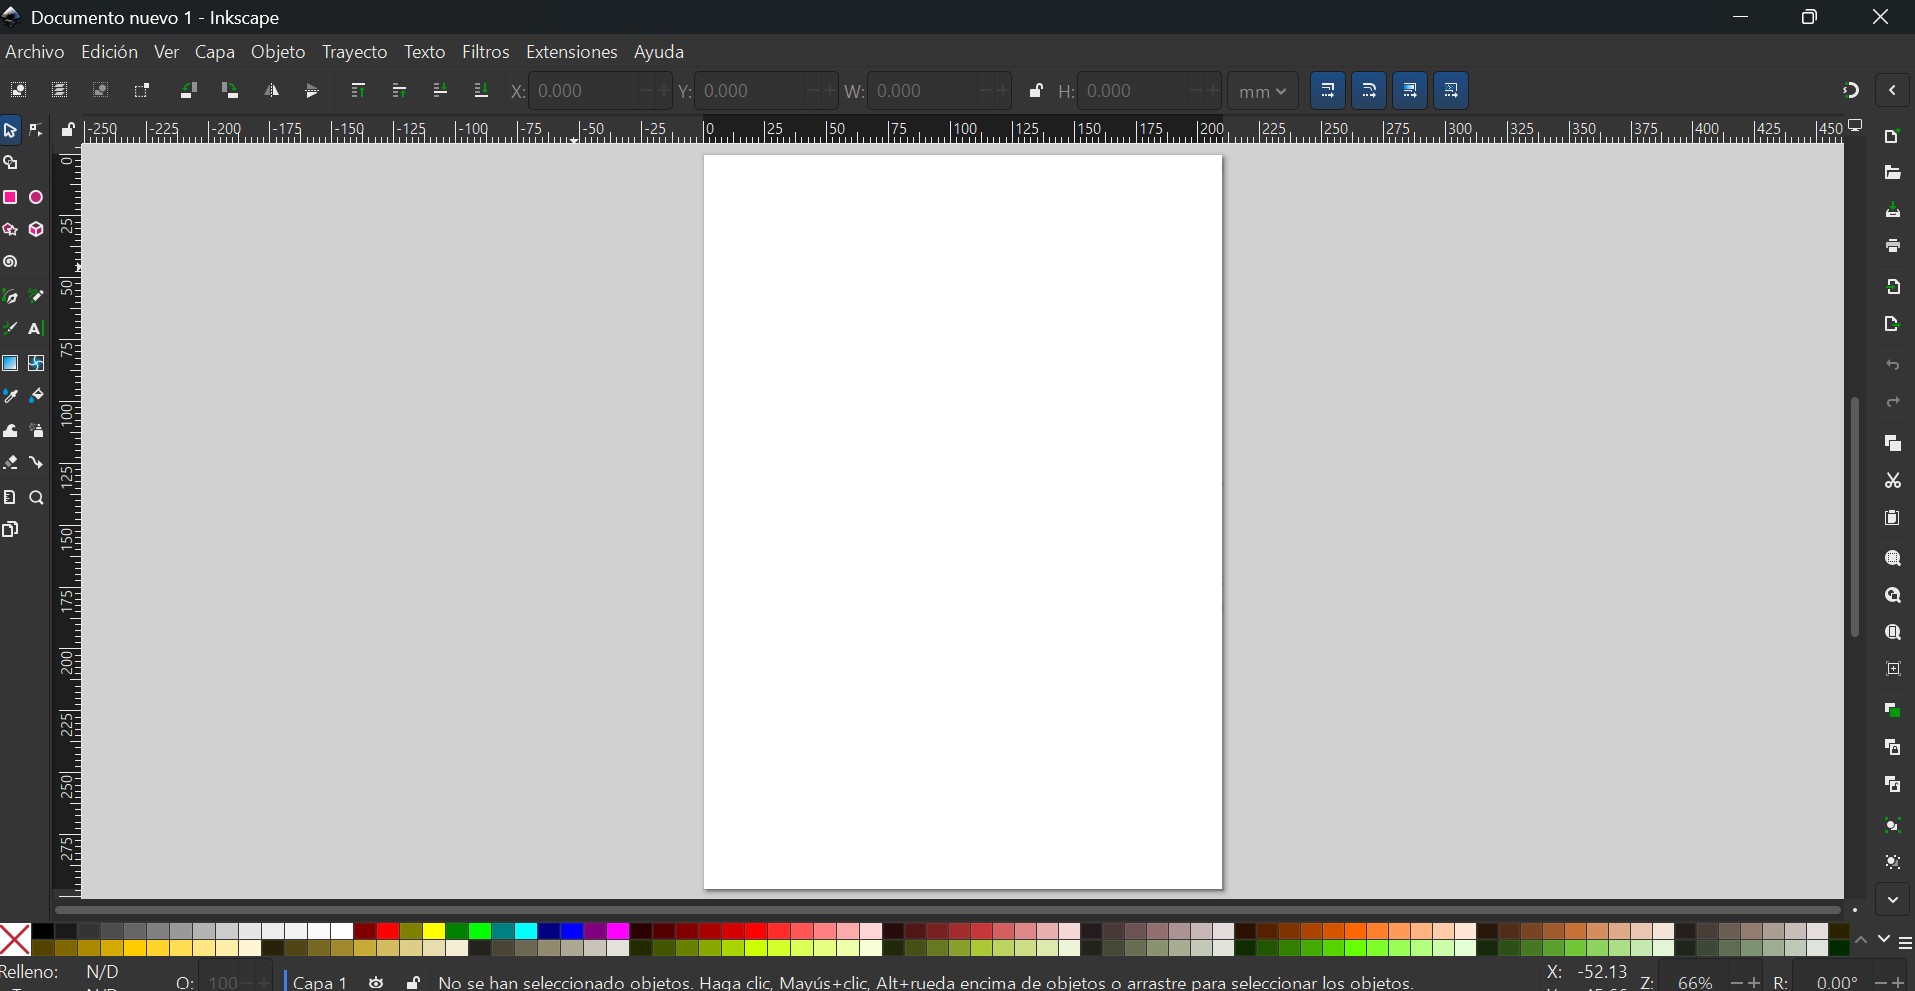
Task: Click the no-color X swatch
Action: pos(15,940)
